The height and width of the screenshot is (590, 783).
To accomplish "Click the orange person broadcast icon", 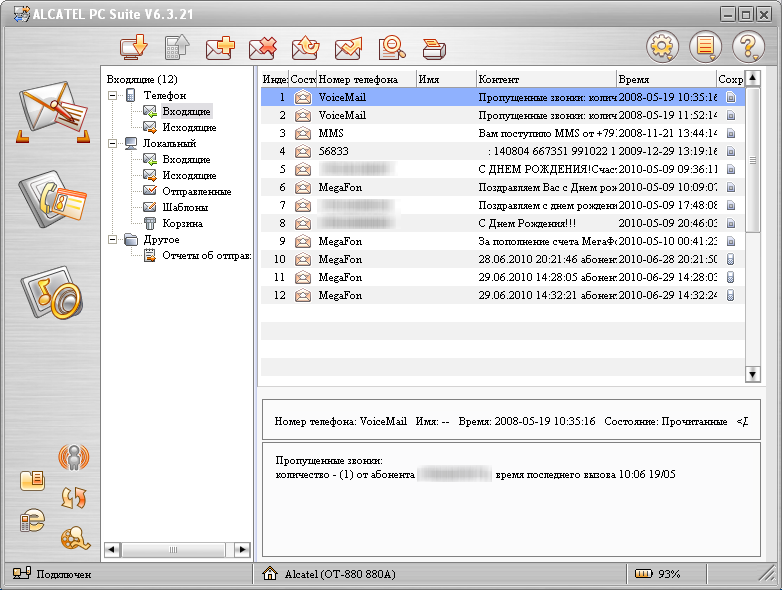I will tap(73, 457).
